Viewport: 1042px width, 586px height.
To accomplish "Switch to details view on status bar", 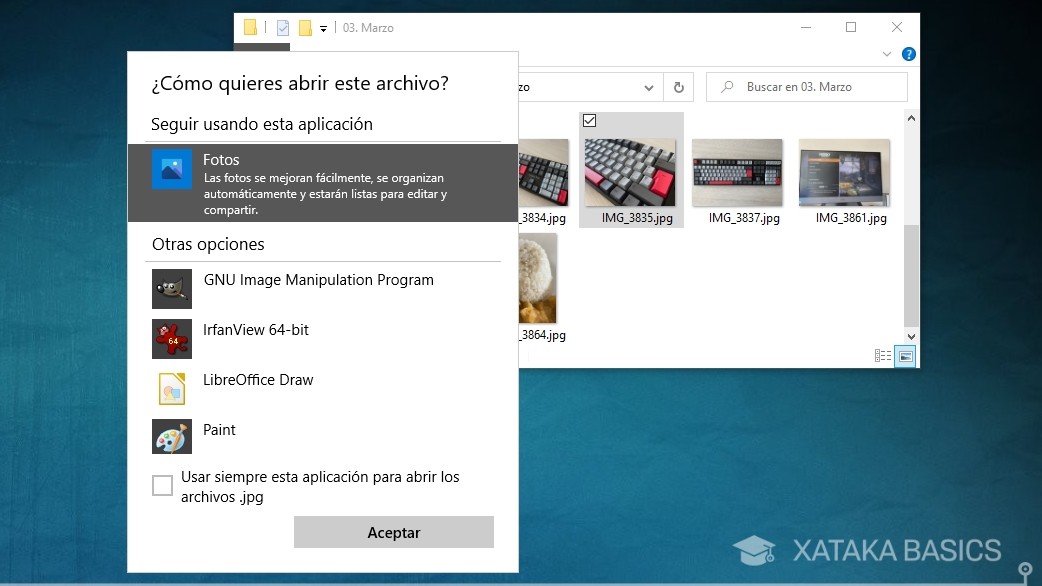I will coord(881,353).
